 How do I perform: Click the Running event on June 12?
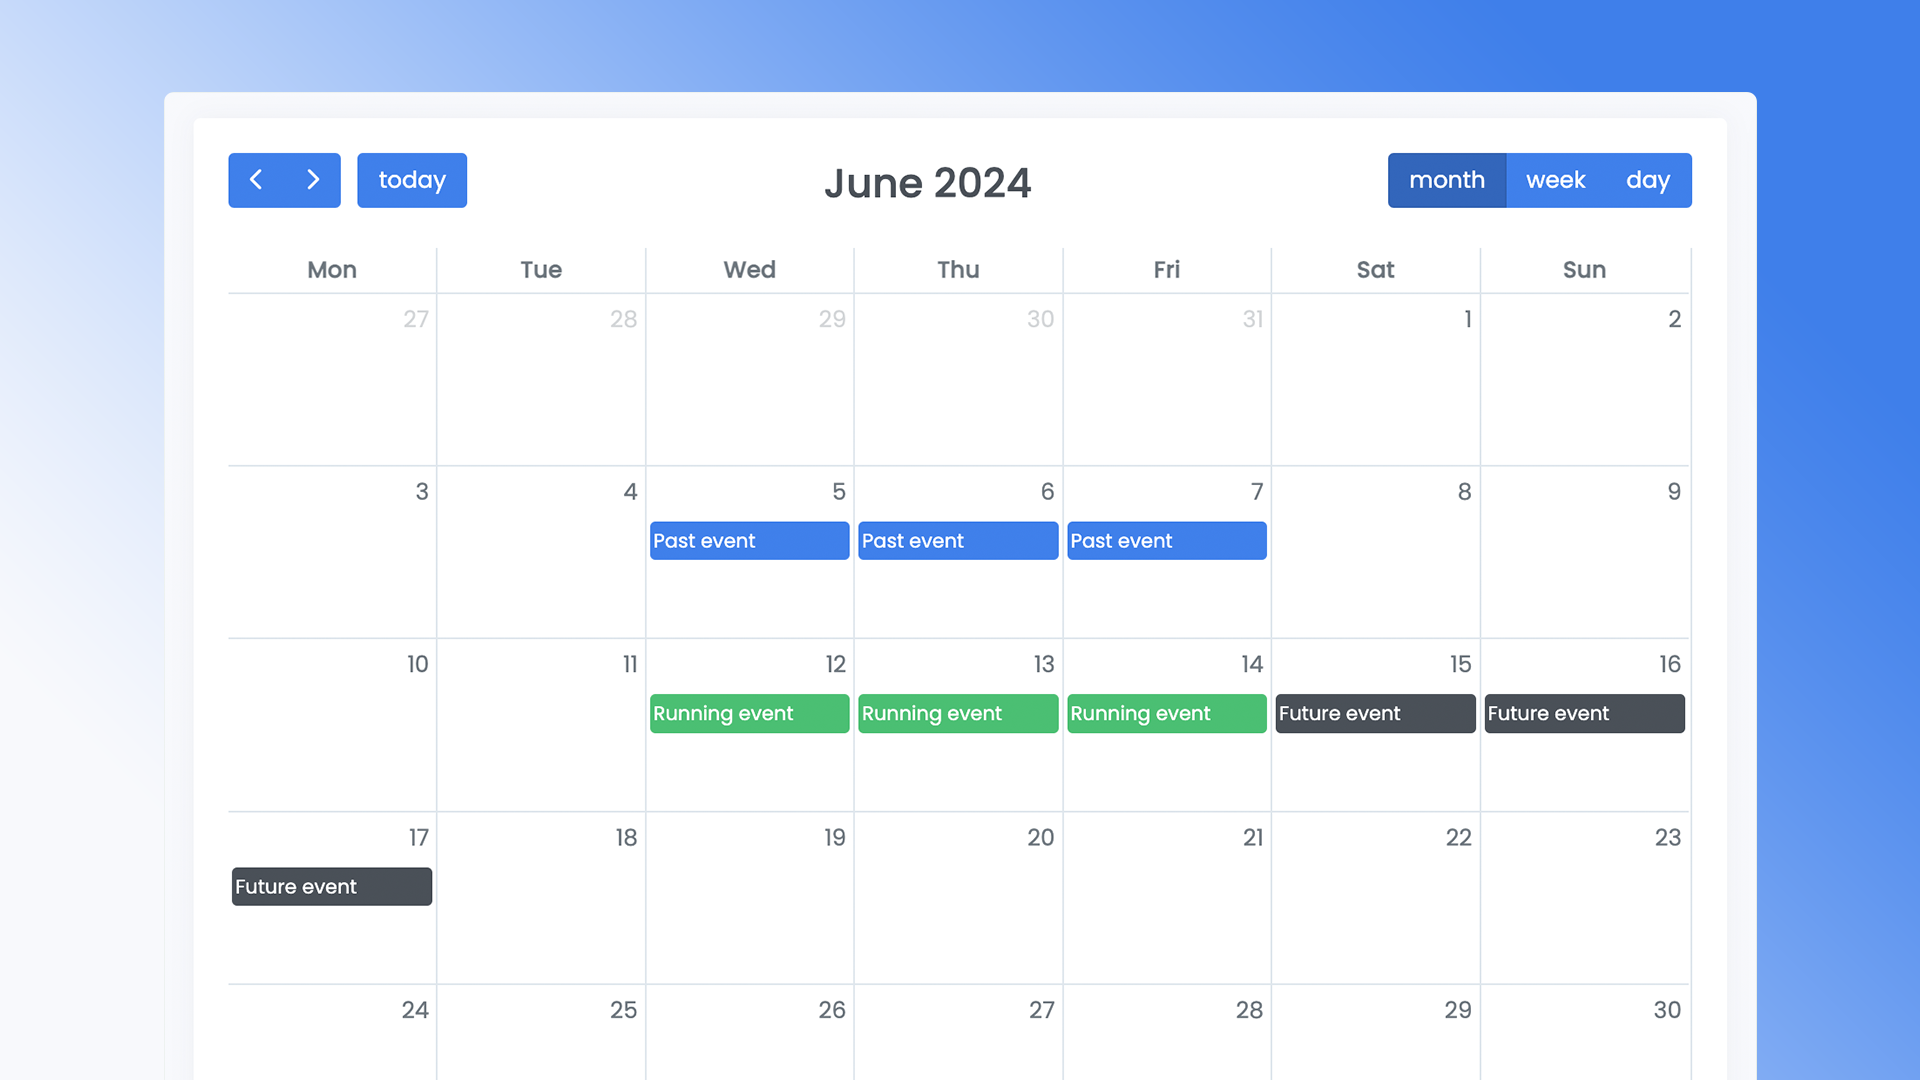[748, 713]
